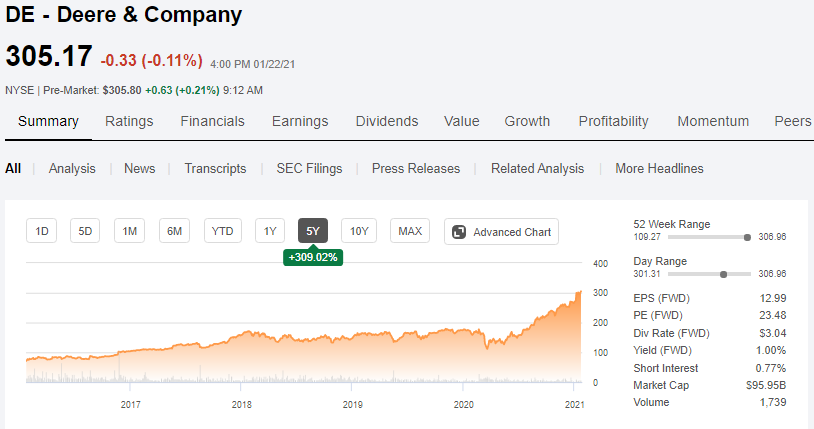Select the active 5Y range button
The height and width of the screenshot is (429, 814).
tap(313, 231)
